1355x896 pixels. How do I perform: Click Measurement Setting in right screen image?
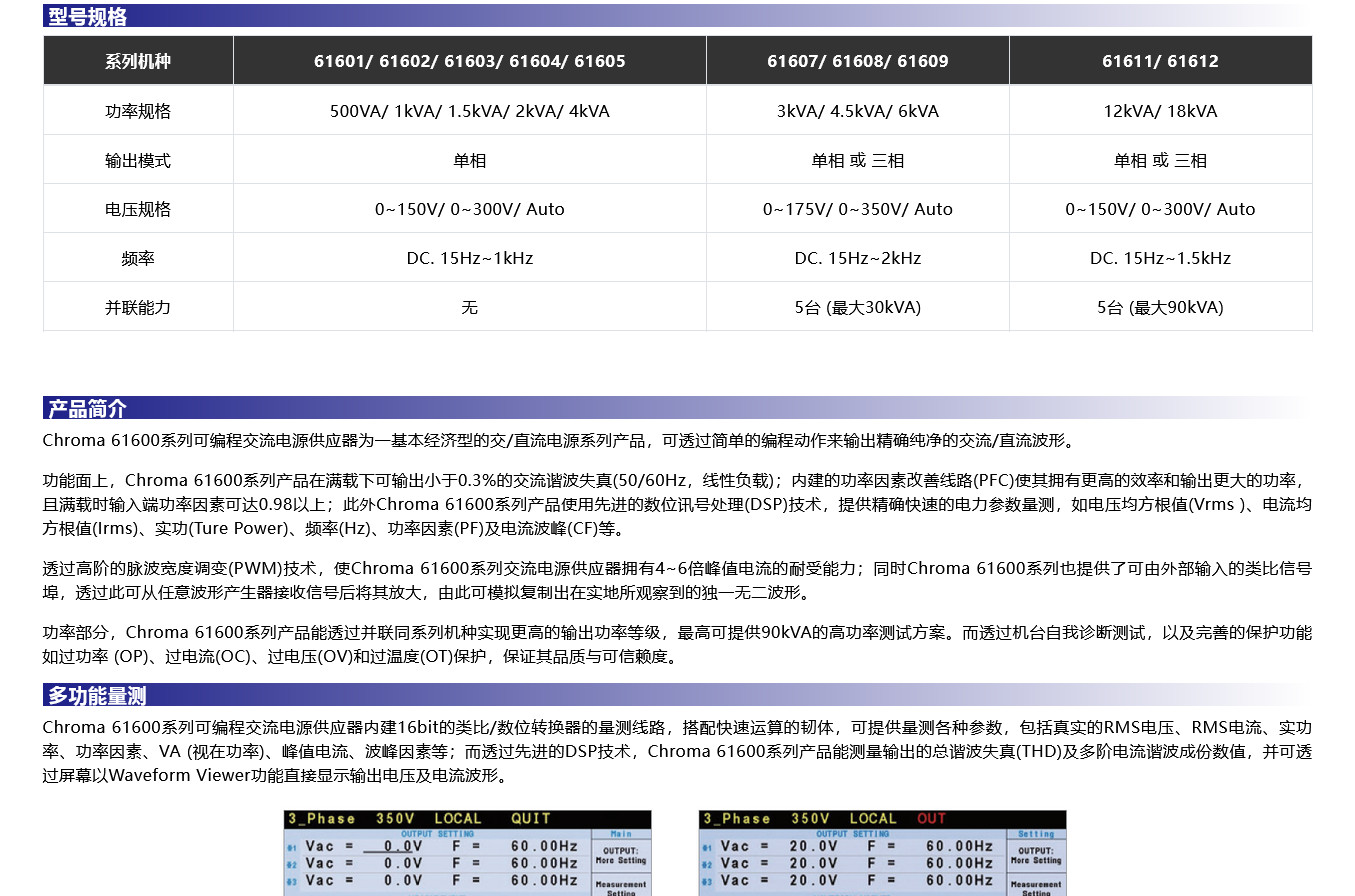pyautogui.click(x=1036, y=888)
